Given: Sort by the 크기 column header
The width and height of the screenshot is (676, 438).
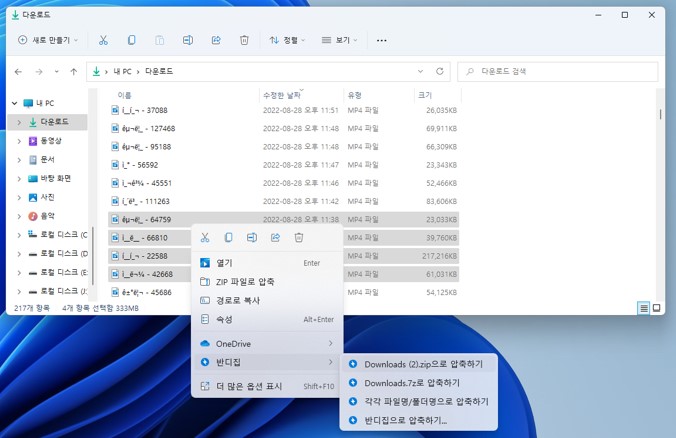Looking at the screenshot, I should coord(425,95).
